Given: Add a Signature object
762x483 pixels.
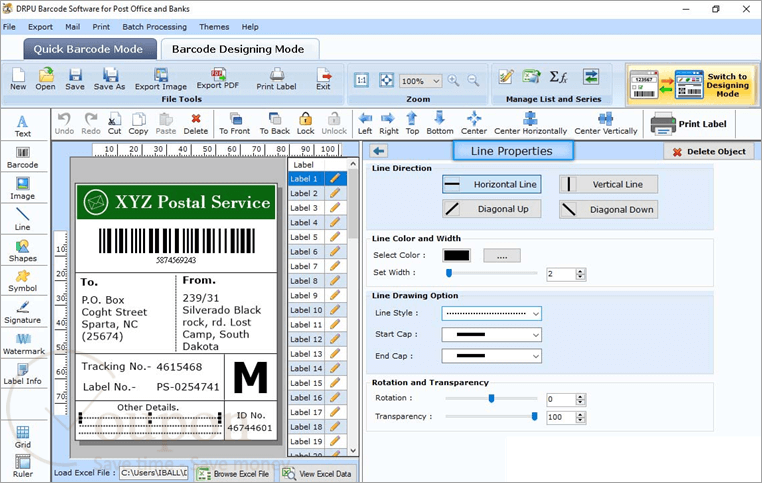Looking at the screenshot, I should [22, 312].
